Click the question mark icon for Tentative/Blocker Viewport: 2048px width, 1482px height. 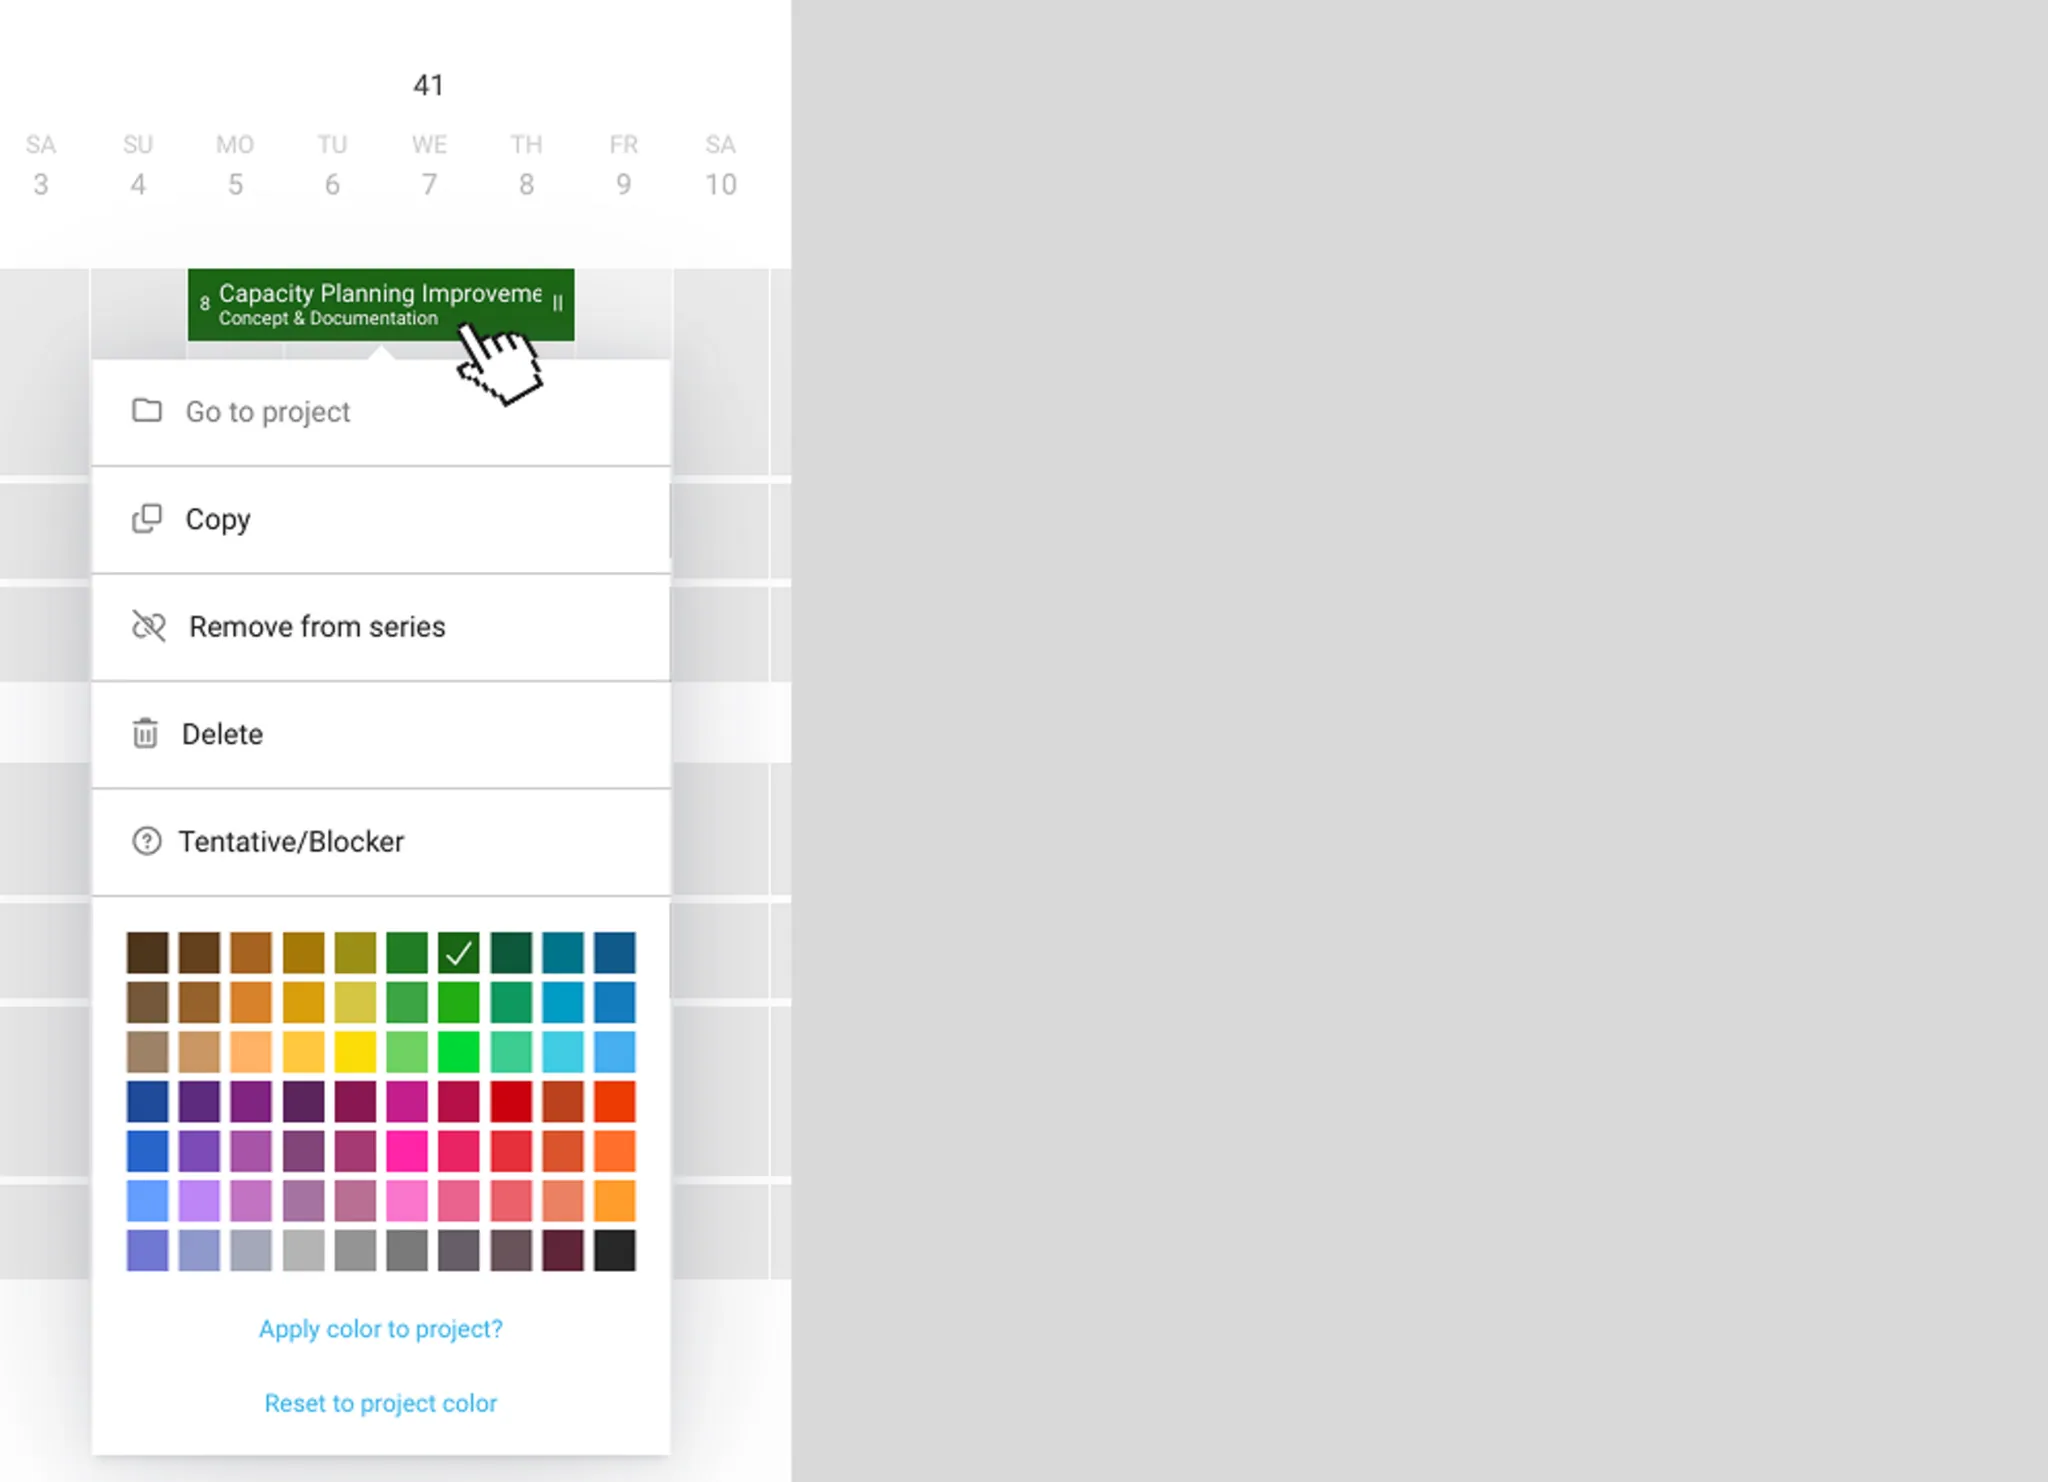(147, 841)
